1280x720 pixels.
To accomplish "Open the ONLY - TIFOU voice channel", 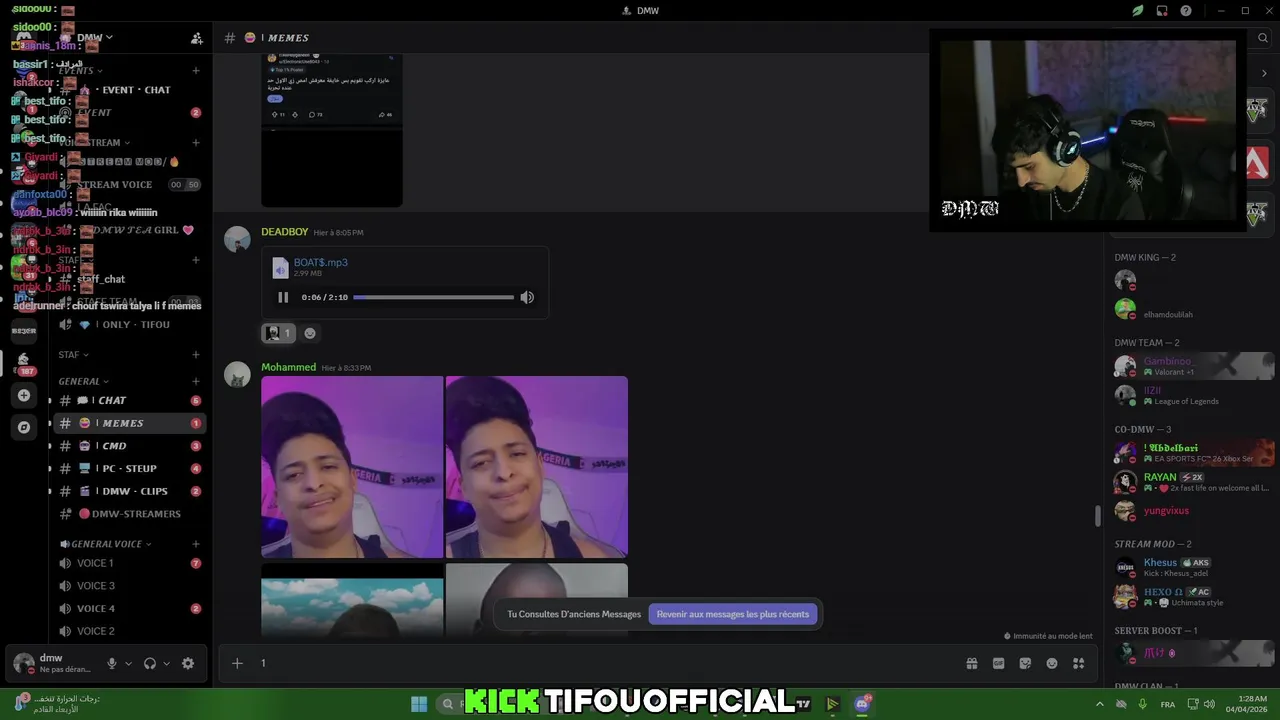I will click(x=129, y=325).
